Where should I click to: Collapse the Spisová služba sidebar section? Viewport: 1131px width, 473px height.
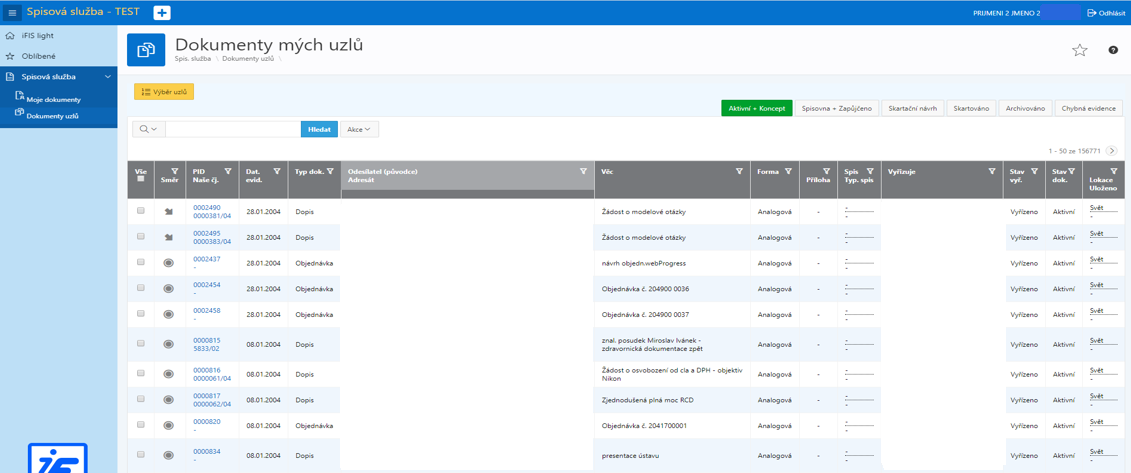click(x=107, y=76)
